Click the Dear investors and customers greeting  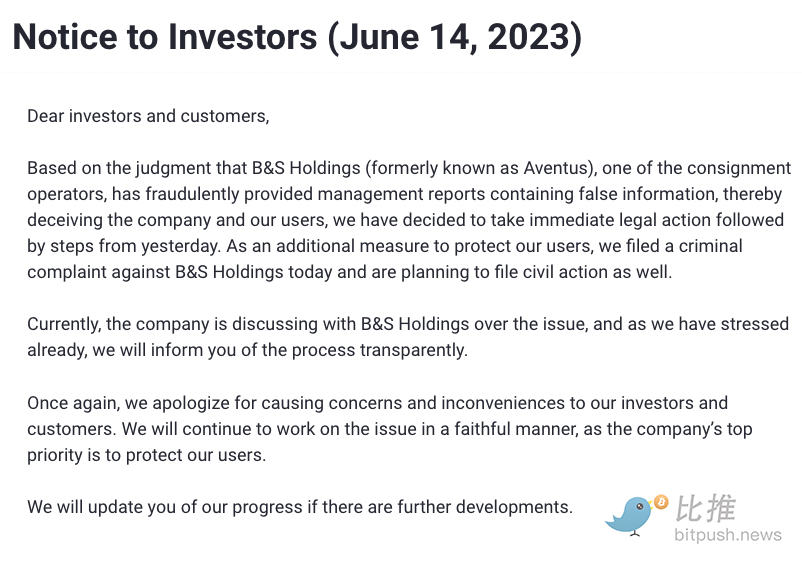[148, 116]
